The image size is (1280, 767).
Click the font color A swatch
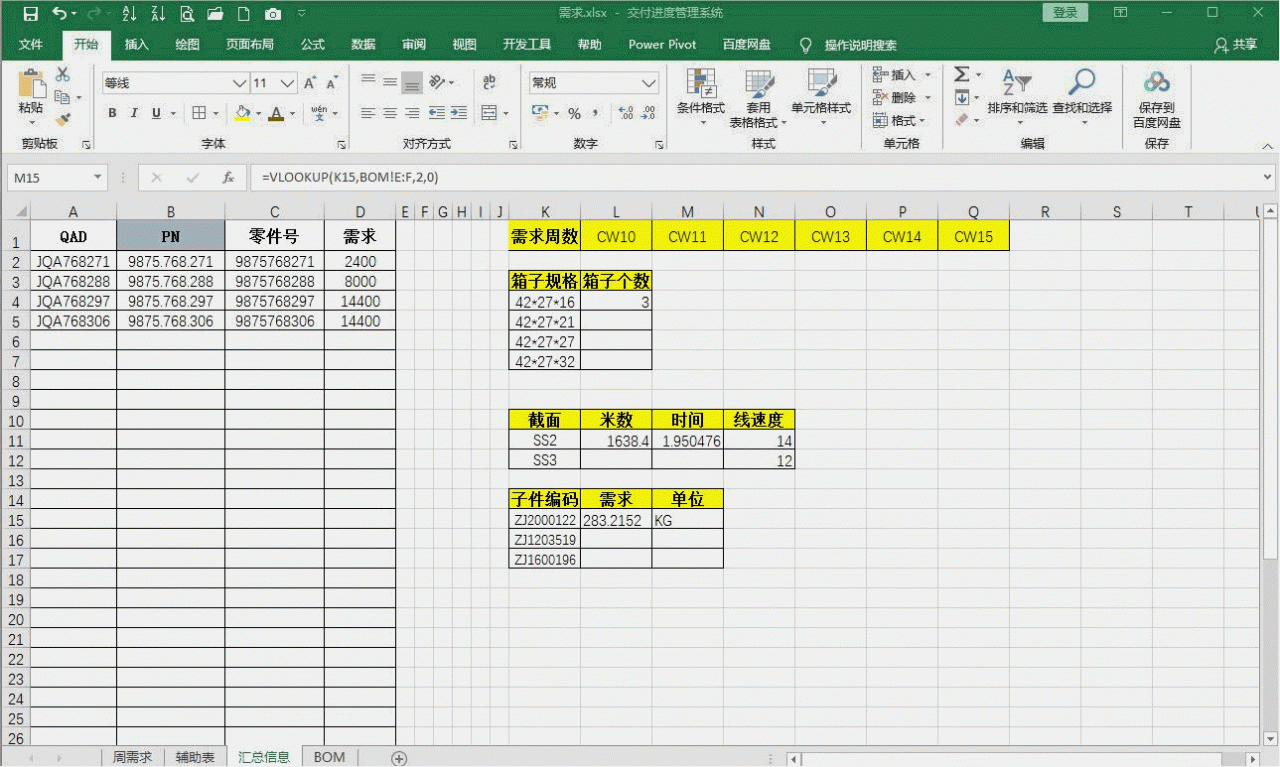coord(276,113)
